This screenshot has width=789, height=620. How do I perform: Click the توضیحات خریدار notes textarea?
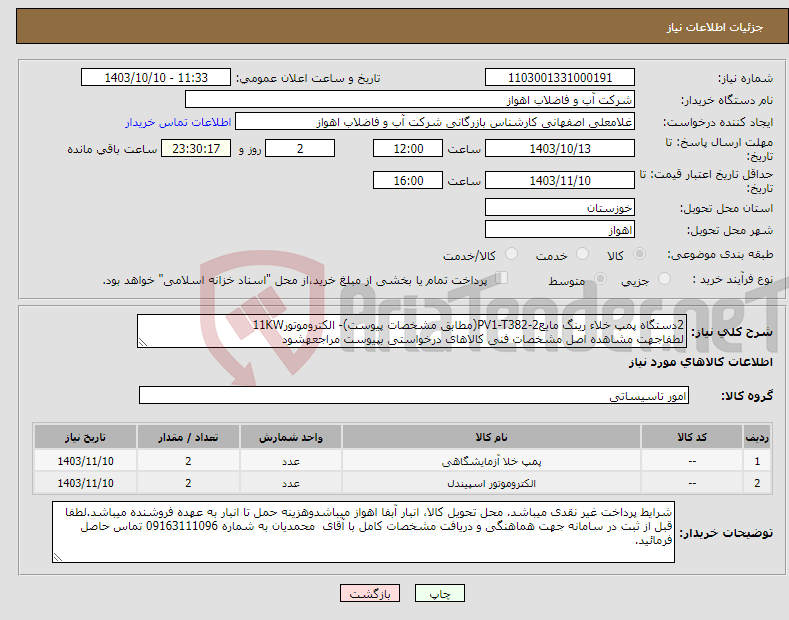coord(363,532)
